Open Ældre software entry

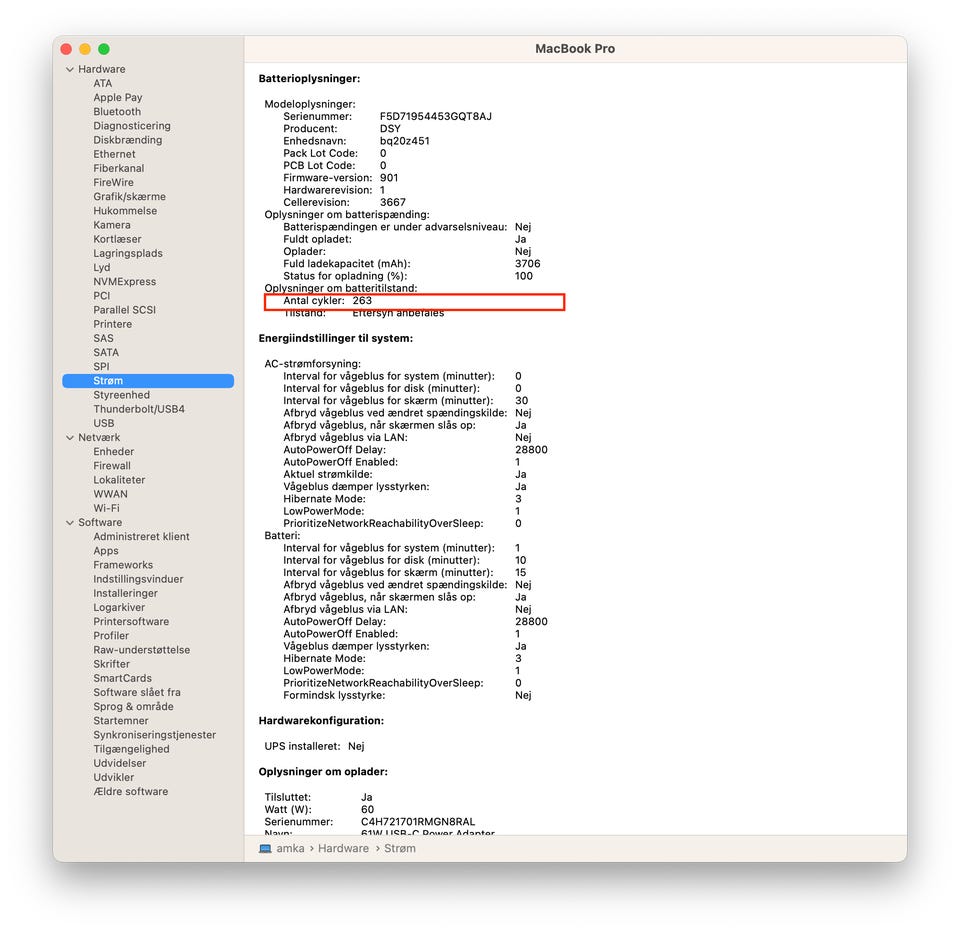130,791
